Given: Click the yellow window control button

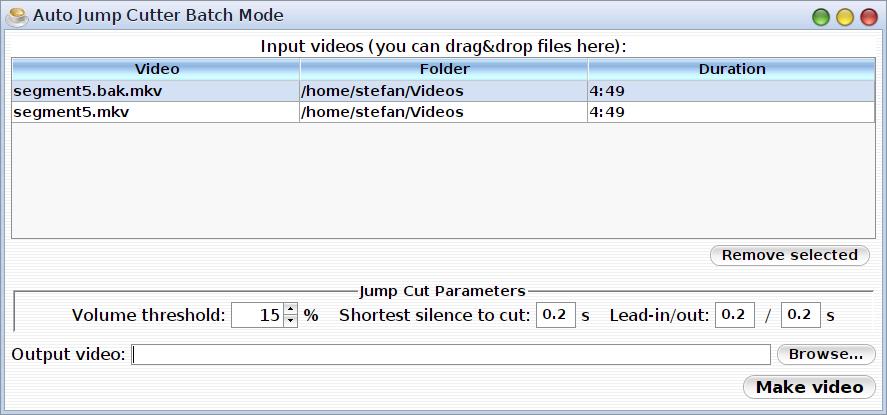Looking at the screenshot, I should 844,17.
